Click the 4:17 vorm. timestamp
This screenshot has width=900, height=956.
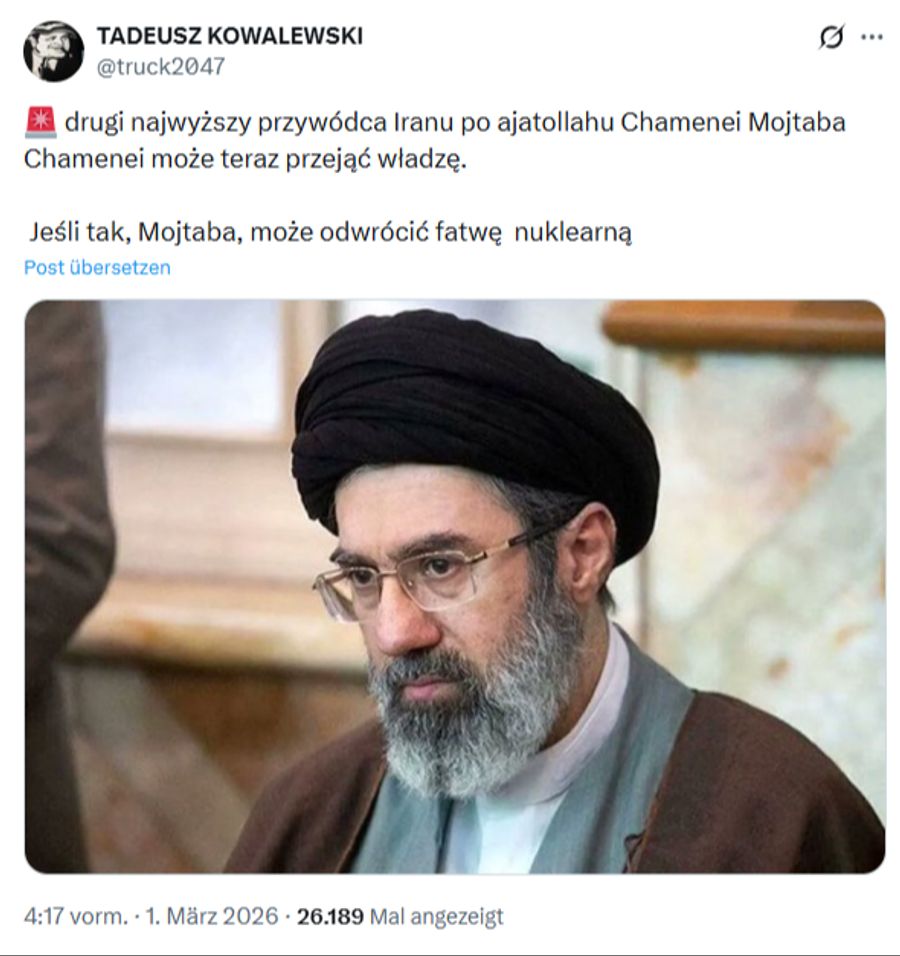76,916
